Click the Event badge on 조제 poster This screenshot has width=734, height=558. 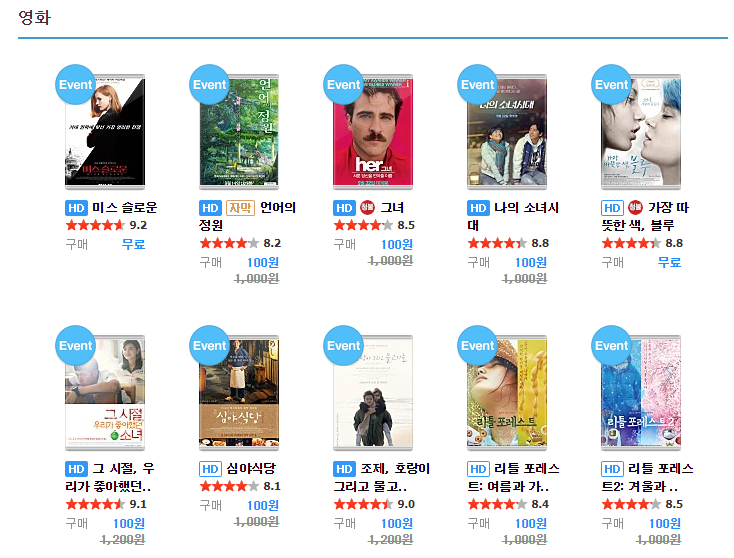(x=343, y=345)
